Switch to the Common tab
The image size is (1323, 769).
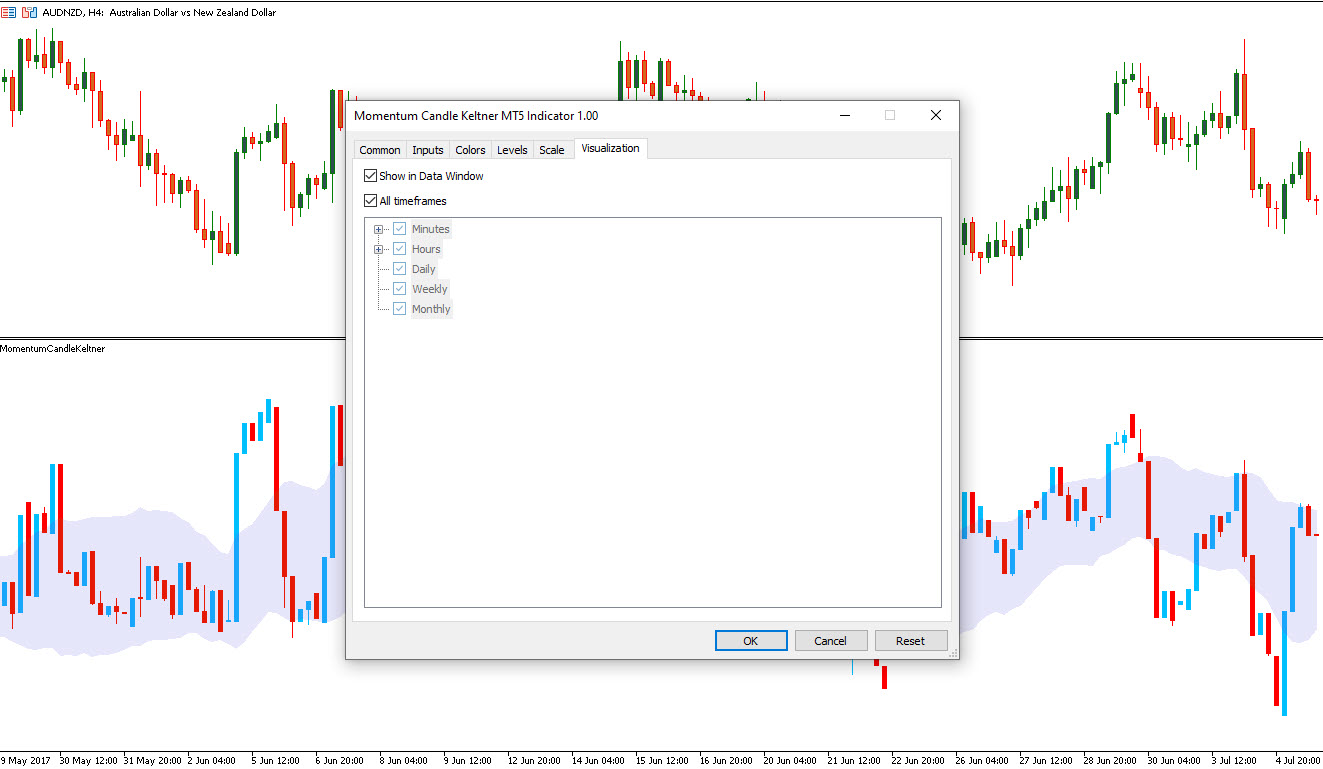379,150
